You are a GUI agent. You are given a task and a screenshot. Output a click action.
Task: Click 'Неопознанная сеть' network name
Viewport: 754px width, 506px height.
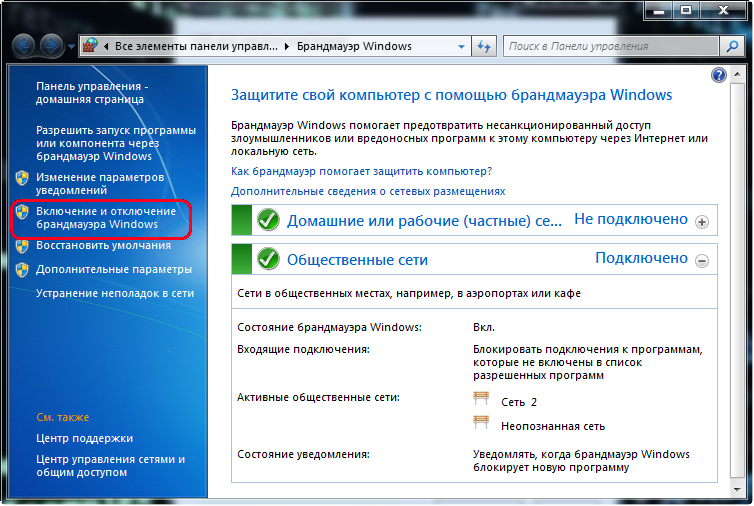click(x=553, y=426)
